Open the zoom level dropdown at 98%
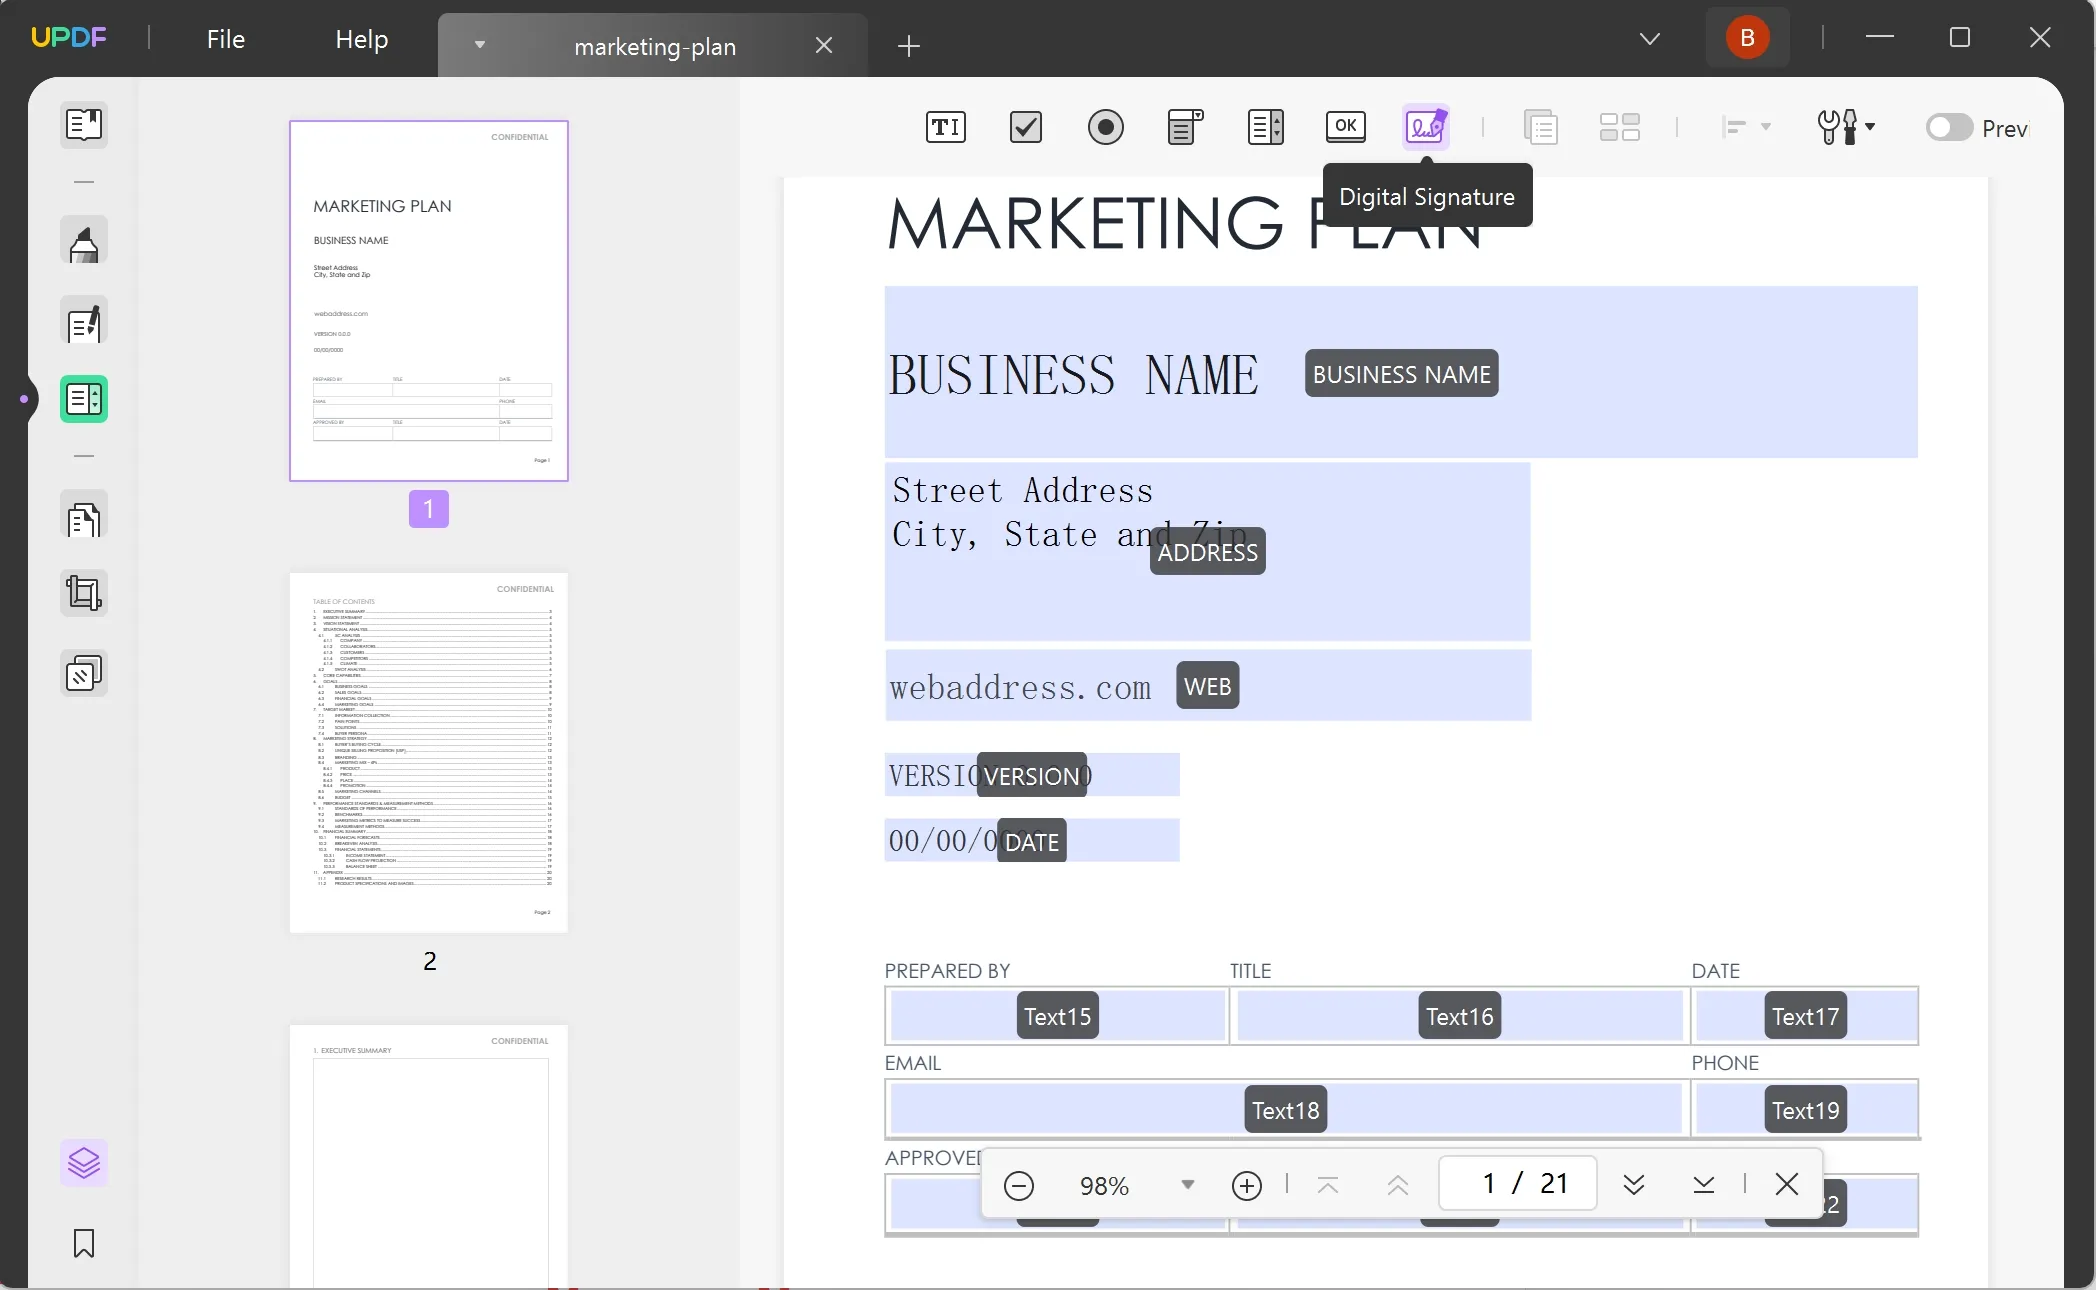Image resolution: width=2096 pixels, height=1290 pixels. point(1187,1184)
